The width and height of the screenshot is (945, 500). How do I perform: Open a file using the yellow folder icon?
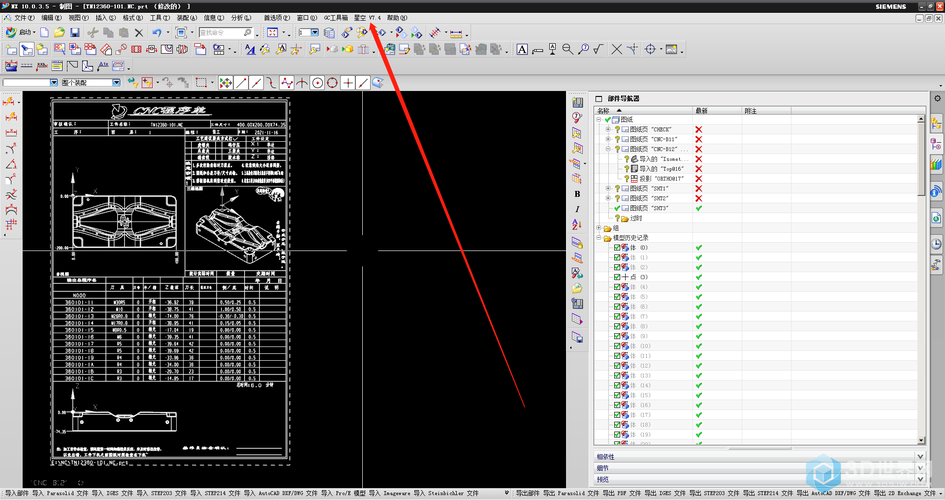59,33
